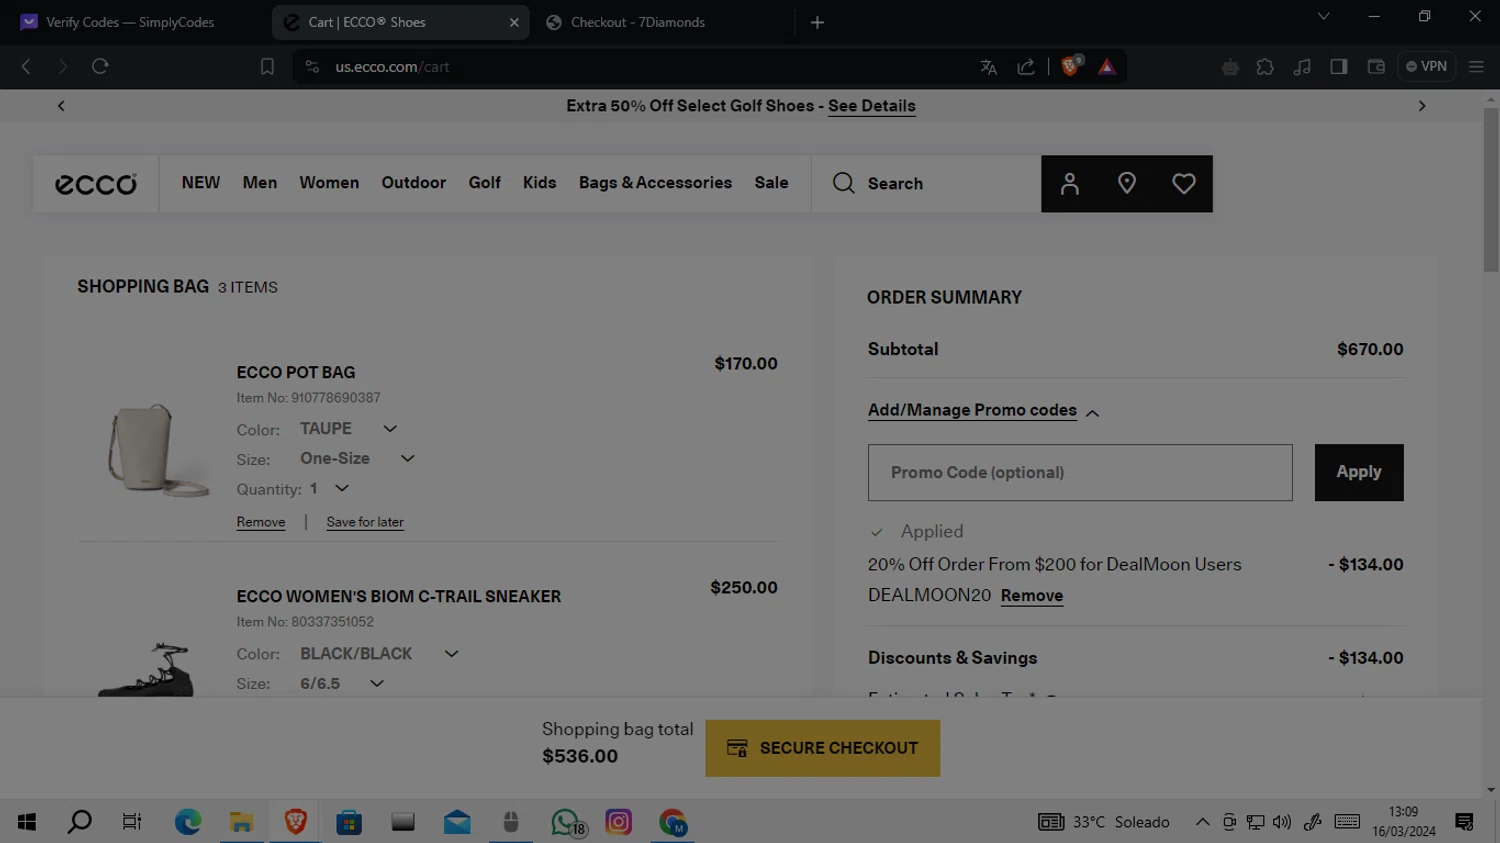Open the Biom C-Trail Sneaker size dropdown
Image resolution: width=1500 pixels, height=843 pixels.
(342, 684)
